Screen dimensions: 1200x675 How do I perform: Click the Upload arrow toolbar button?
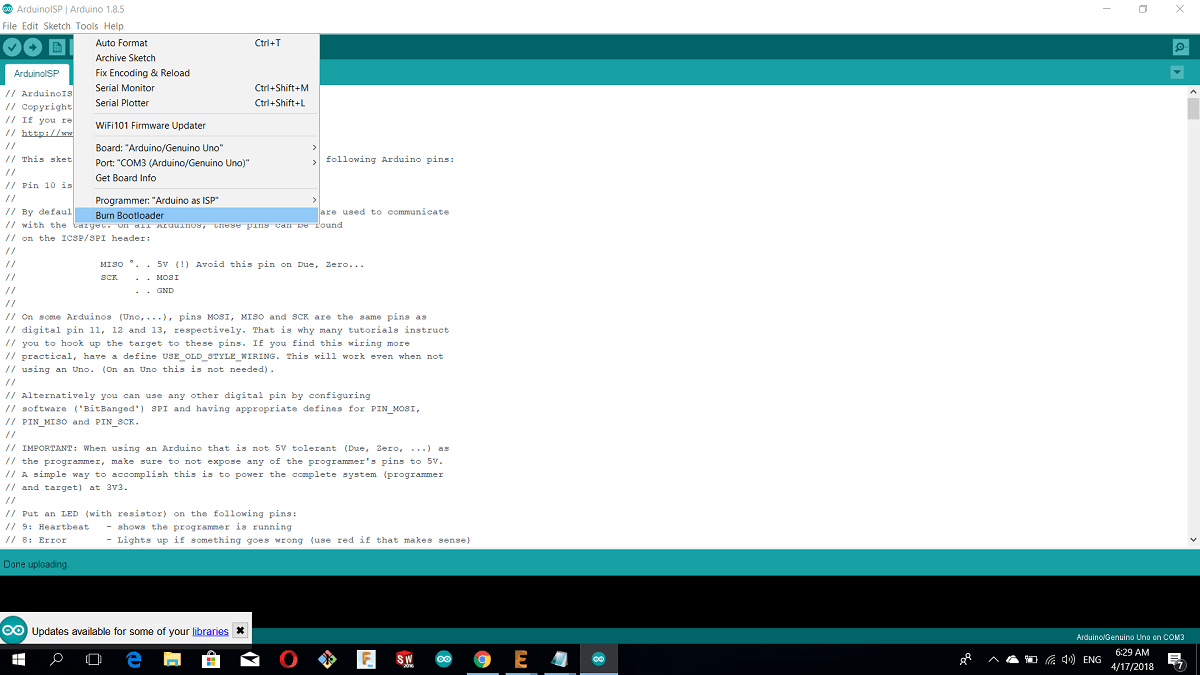pyautogui.click(x=33, y=47)
